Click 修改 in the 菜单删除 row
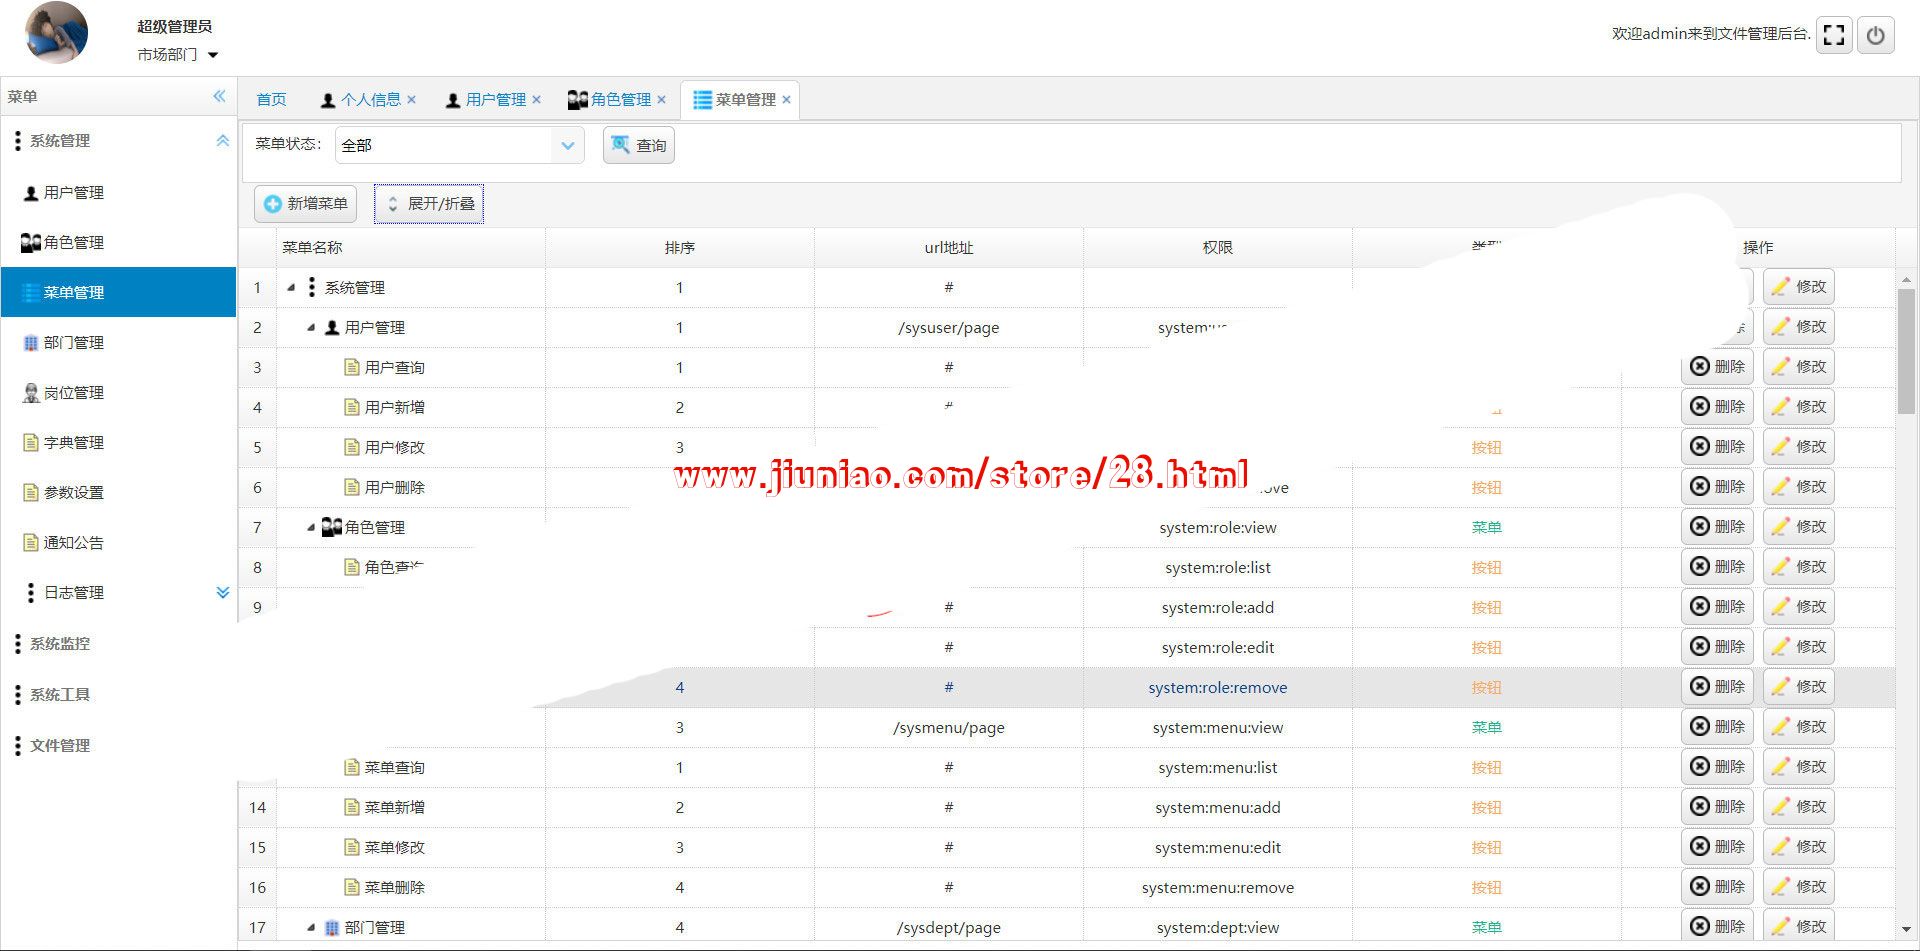 coord(1799,887)
